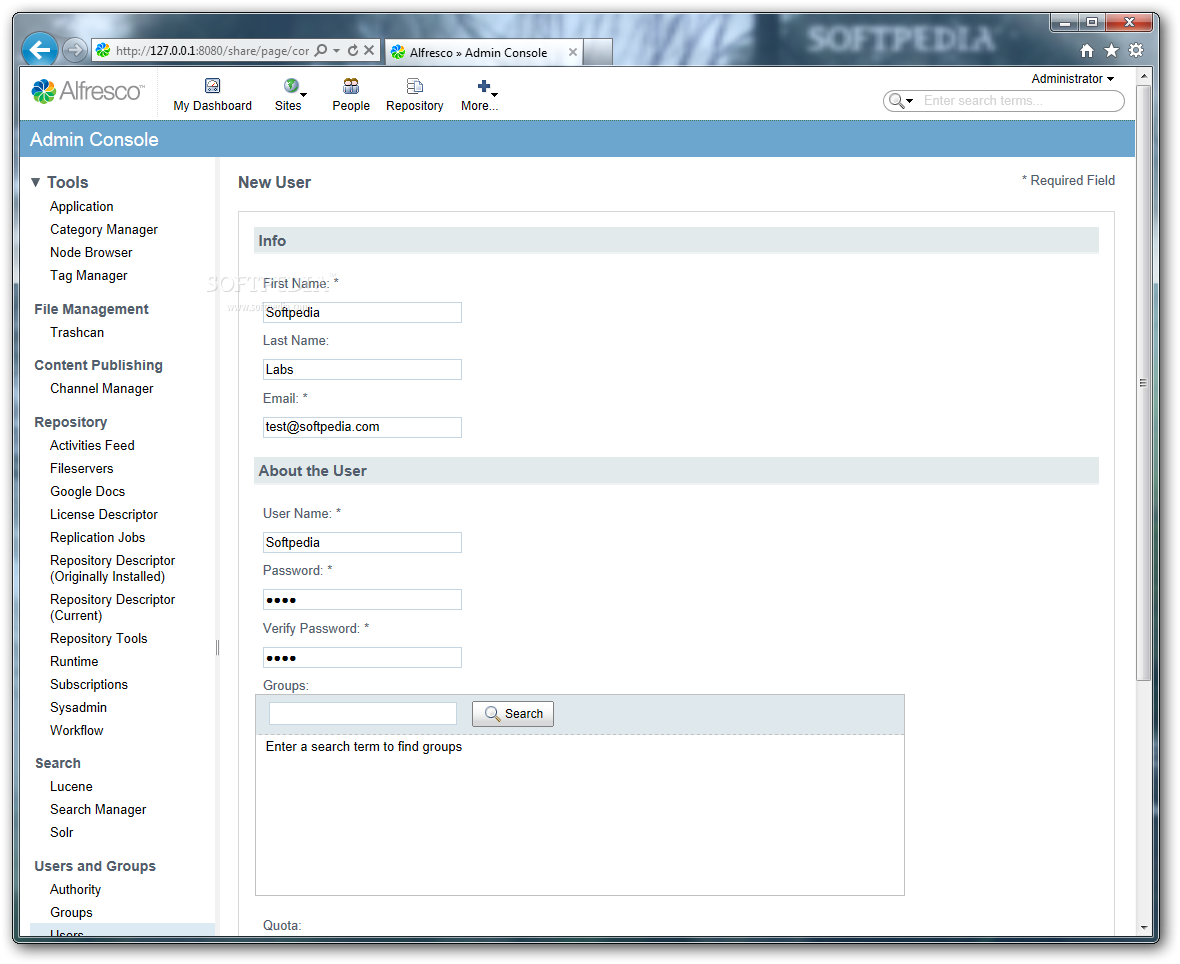Open Category Manager link
Viewport: 1180px width, 964px height.
coord(104,230)
